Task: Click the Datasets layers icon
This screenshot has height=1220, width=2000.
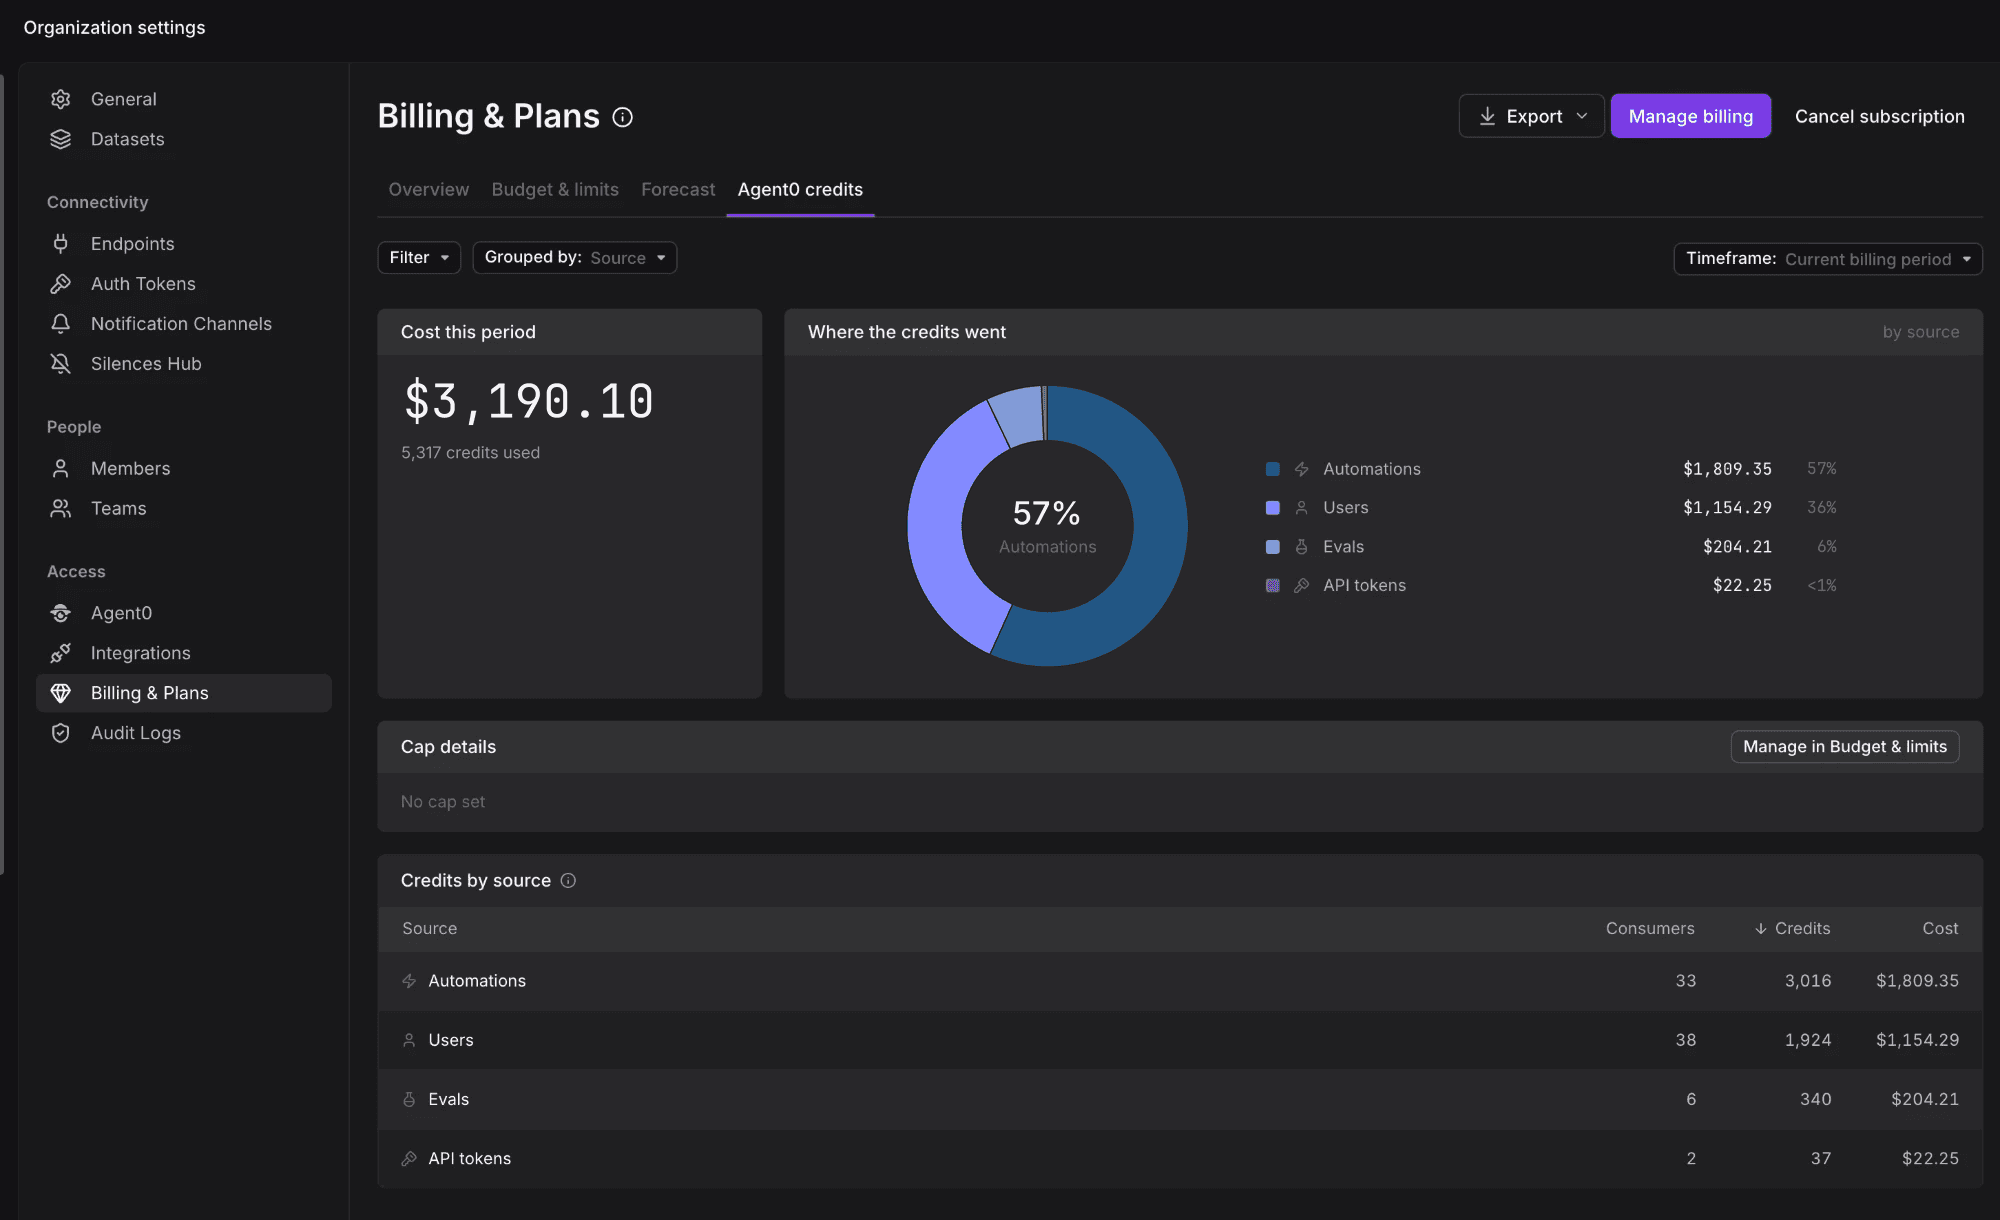Action: click(61, 139)
